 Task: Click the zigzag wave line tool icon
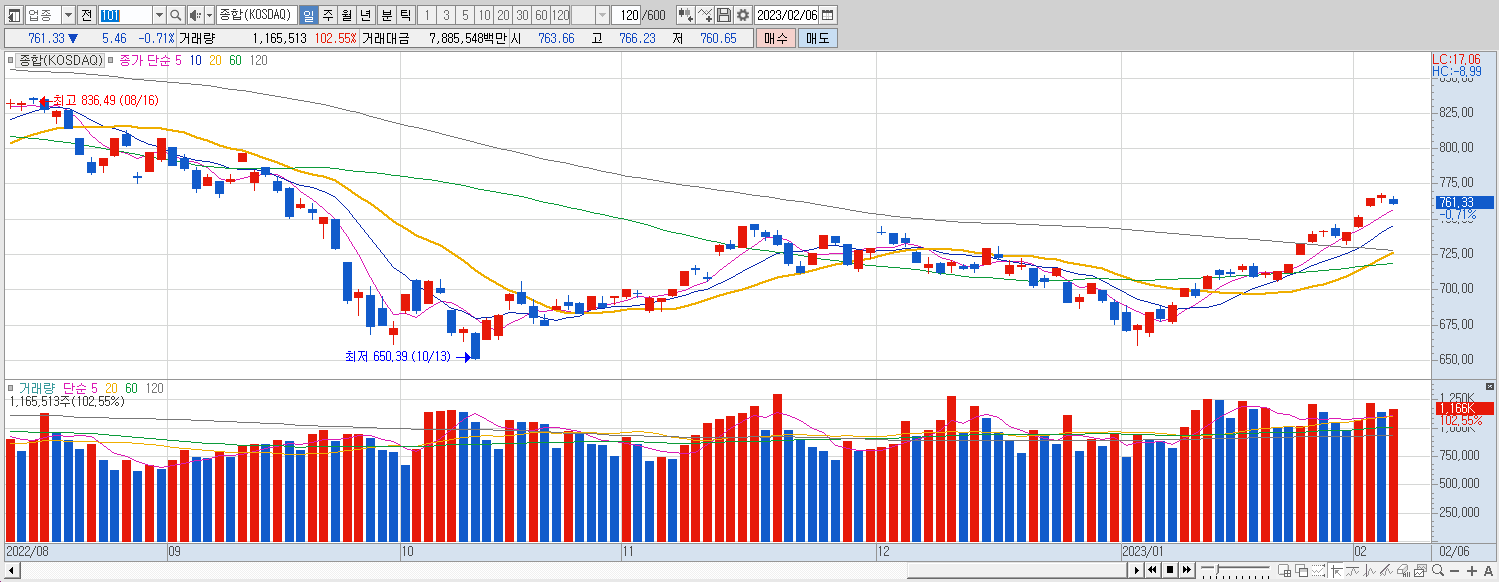[1369, 570]
